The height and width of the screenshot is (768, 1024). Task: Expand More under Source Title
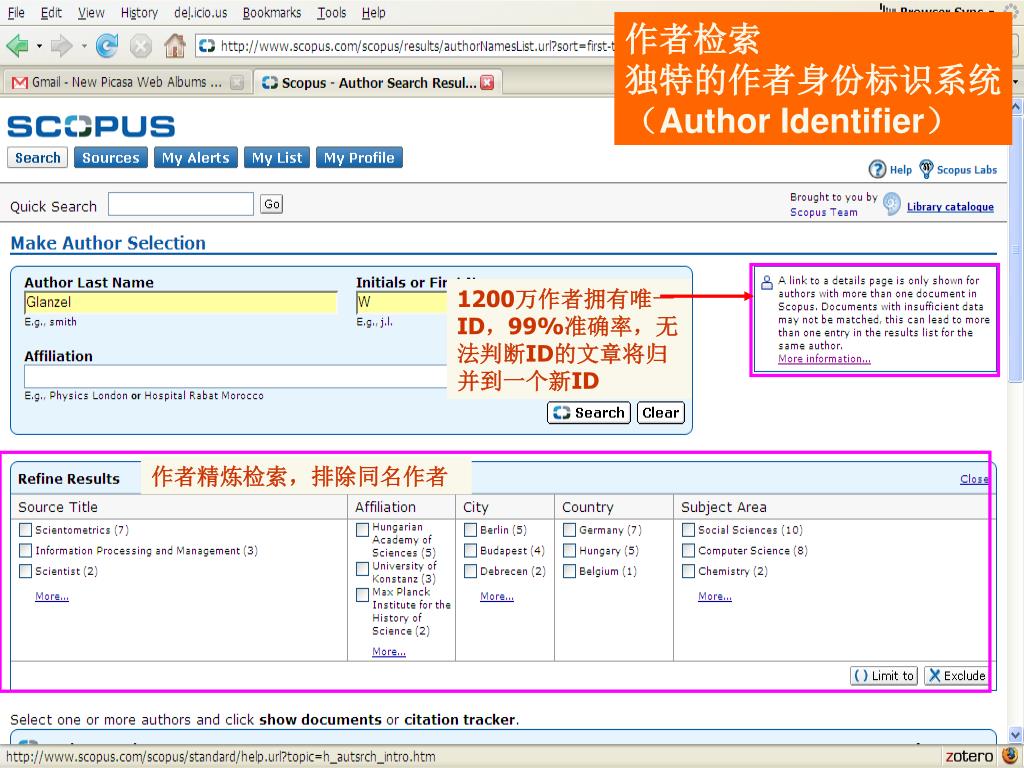pos(52,596)
